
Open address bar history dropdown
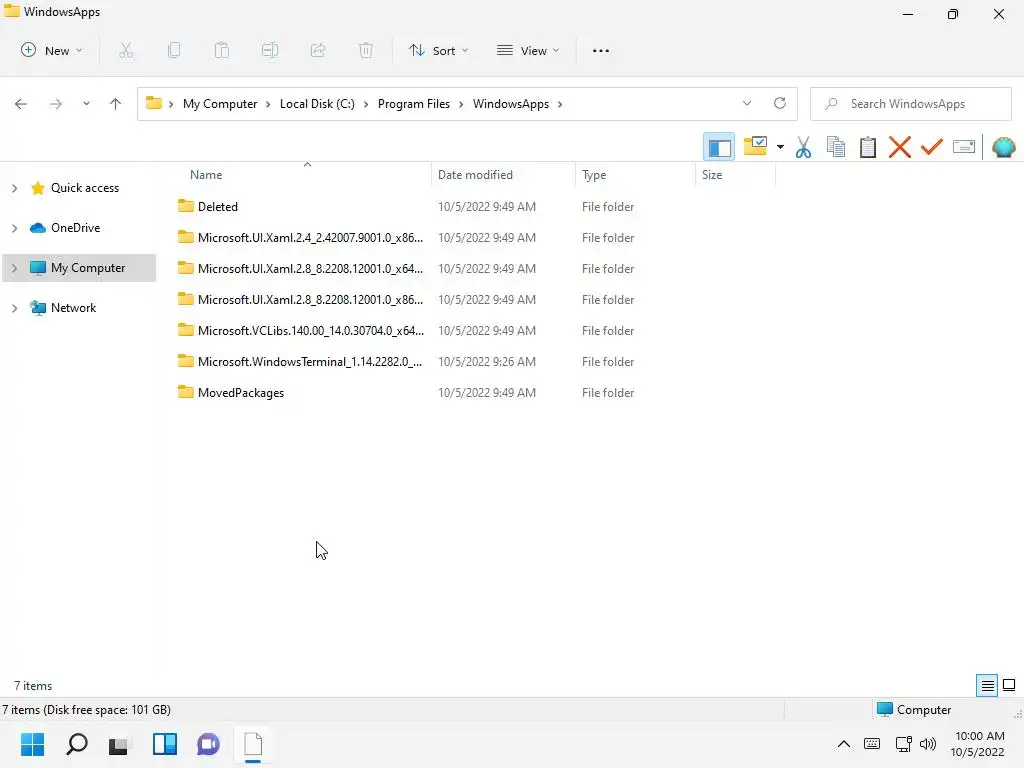coord(747,103)
